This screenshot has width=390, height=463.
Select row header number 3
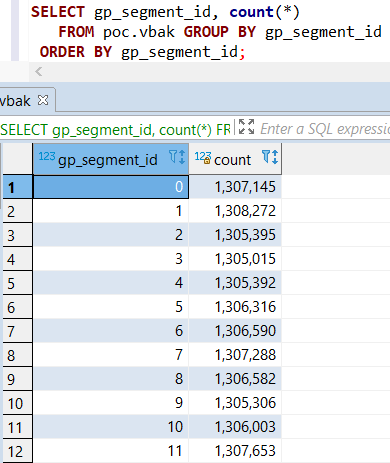coord(17,235)
